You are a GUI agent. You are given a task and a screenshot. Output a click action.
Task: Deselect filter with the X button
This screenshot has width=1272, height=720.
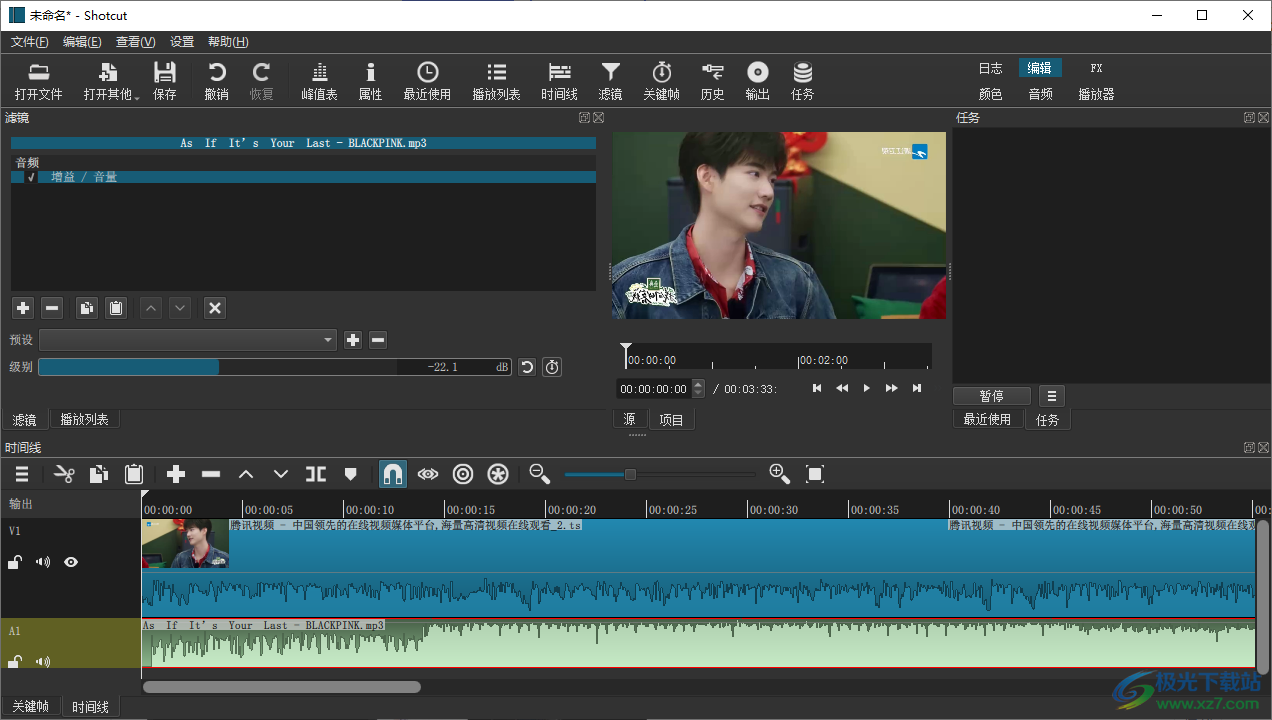[x=215, y=308]
